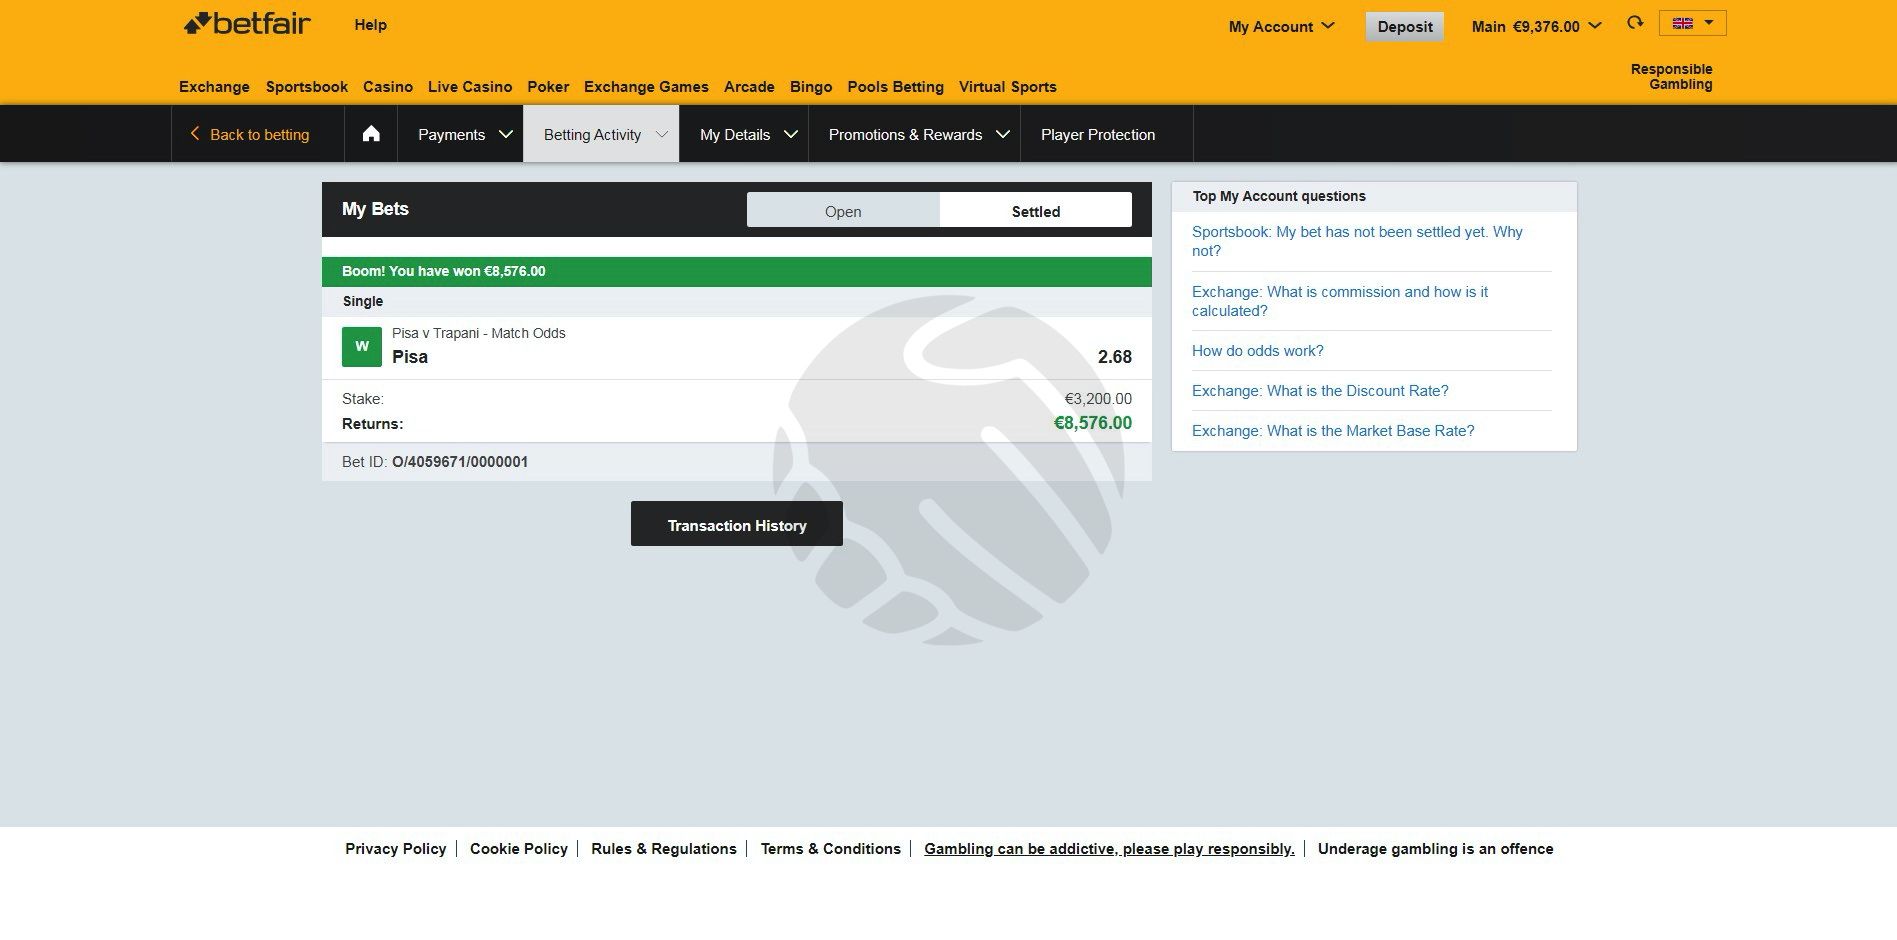The width and height of the screenshot is (1897, 940).
Task: Click the Pisa selection name
Action: [x=410, y=357]
